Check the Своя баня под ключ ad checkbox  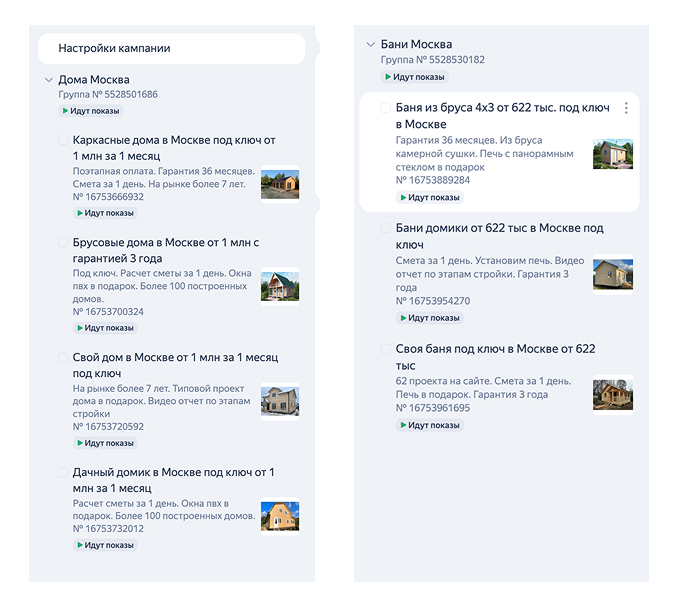385,349
